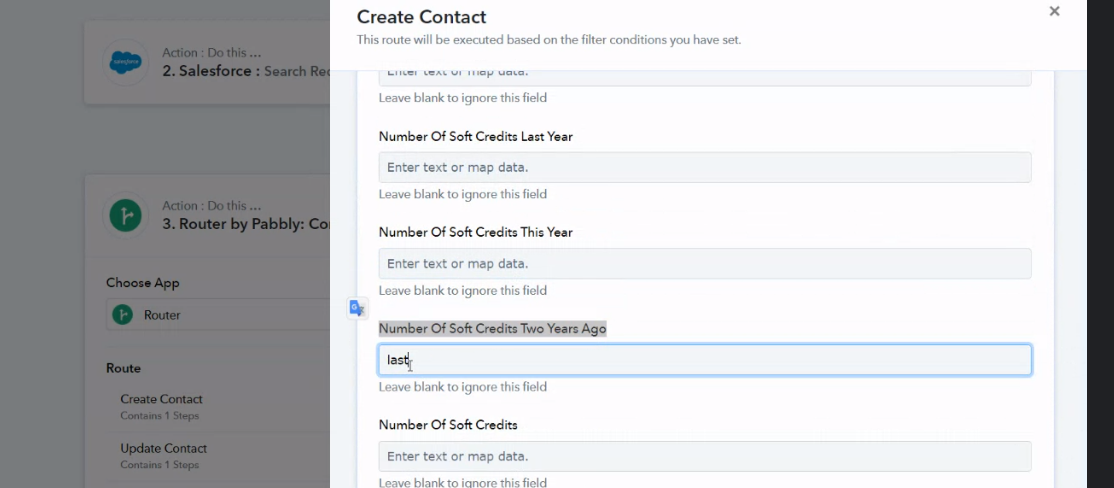Screen dimensions: 1114x488
Task: Select the Update Contact route
Action: [163, 449]
